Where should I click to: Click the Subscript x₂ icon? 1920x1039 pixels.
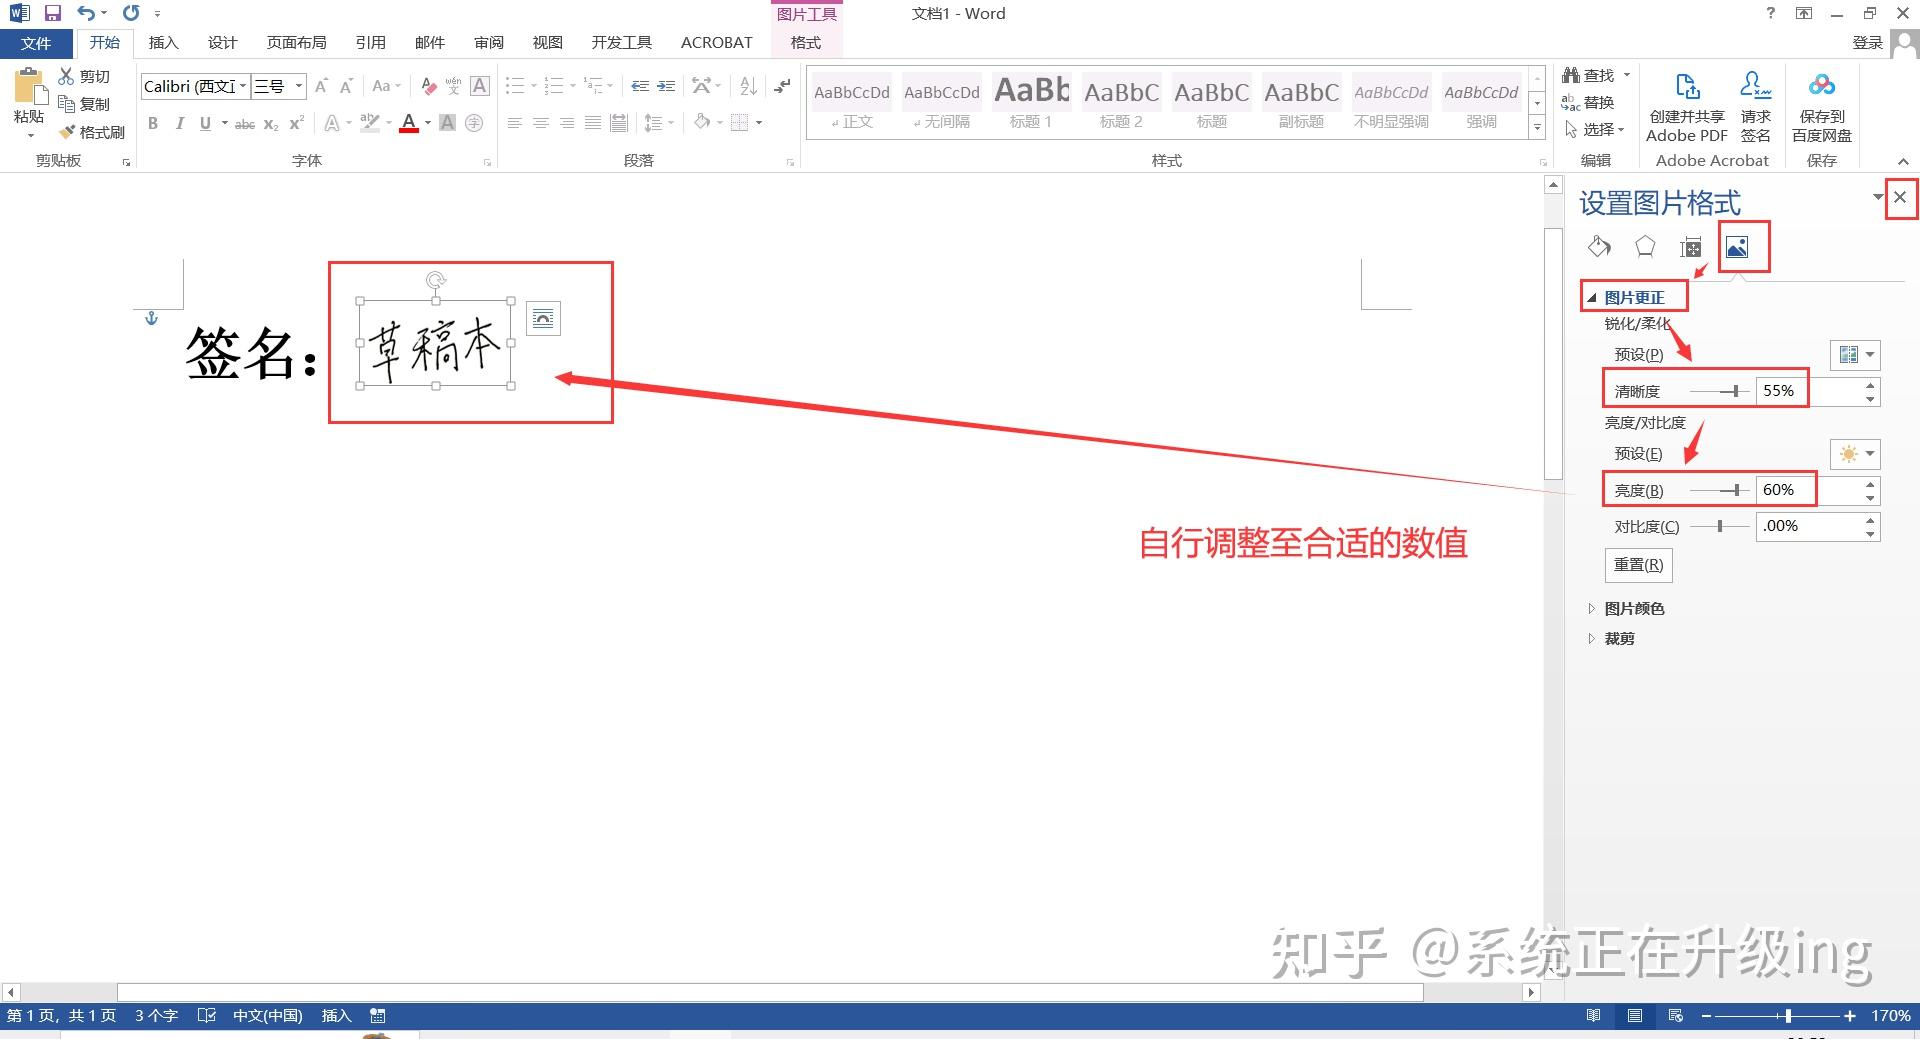pyautogui.click(x=271, y=123)
